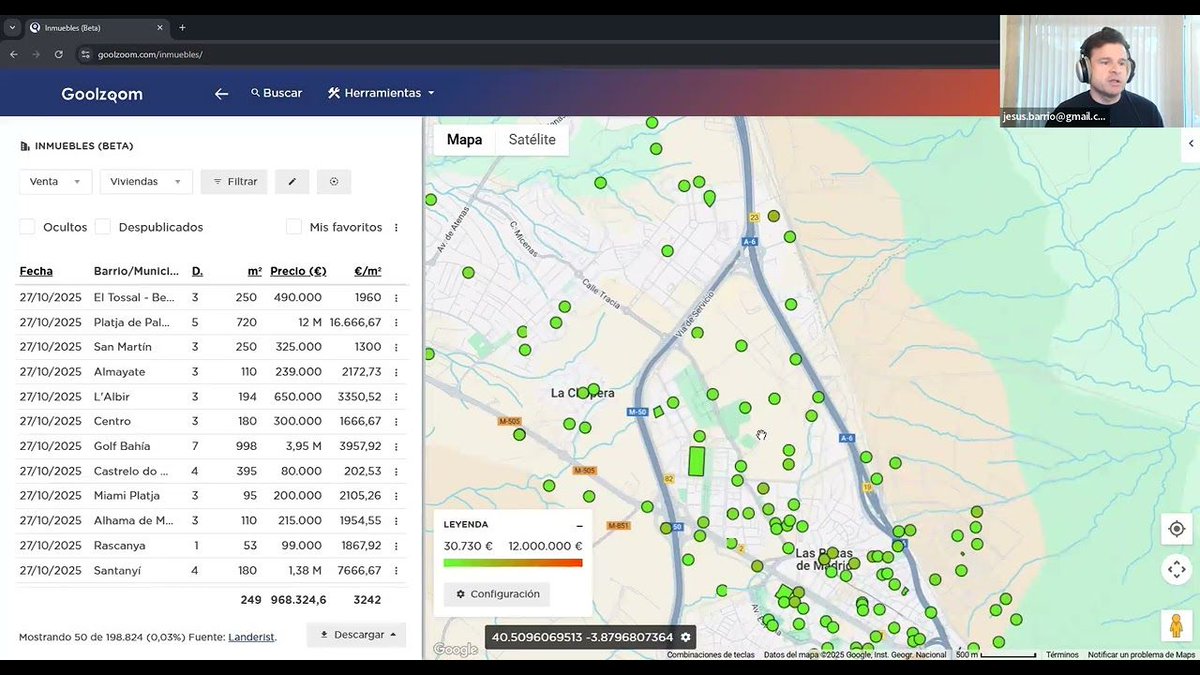Switch to Satélite view
Image resolution: width=1200 pixels, height=675 pixels.
coord(532,140)
